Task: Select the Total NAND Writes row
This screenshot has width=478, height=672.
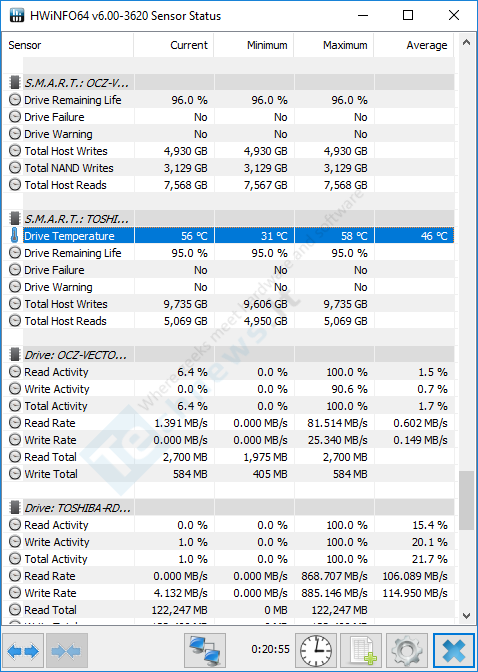Action: [229, 168]
